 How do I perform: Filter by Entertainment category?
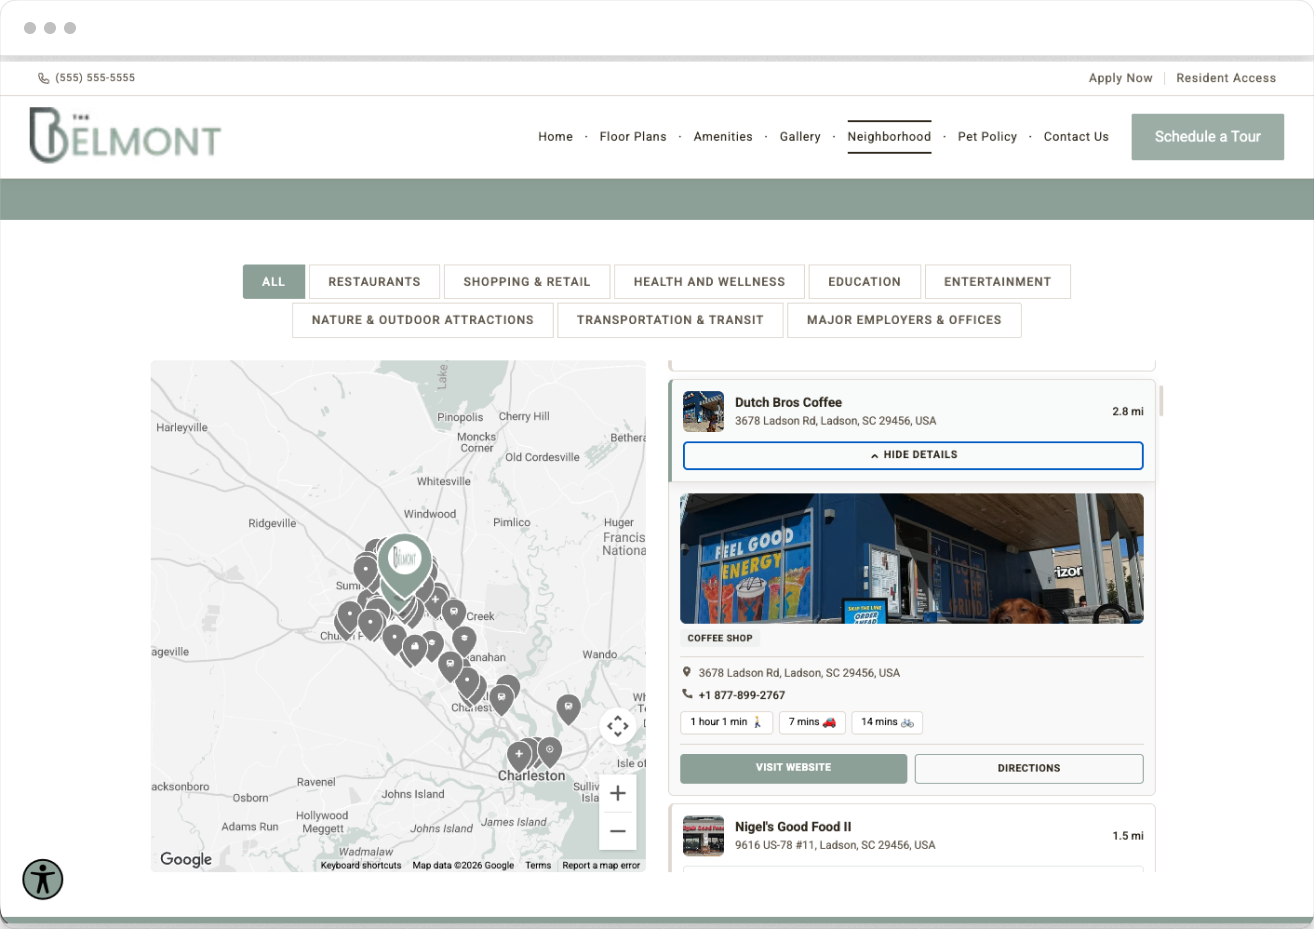pyautogui.click(x=998, y=282)
